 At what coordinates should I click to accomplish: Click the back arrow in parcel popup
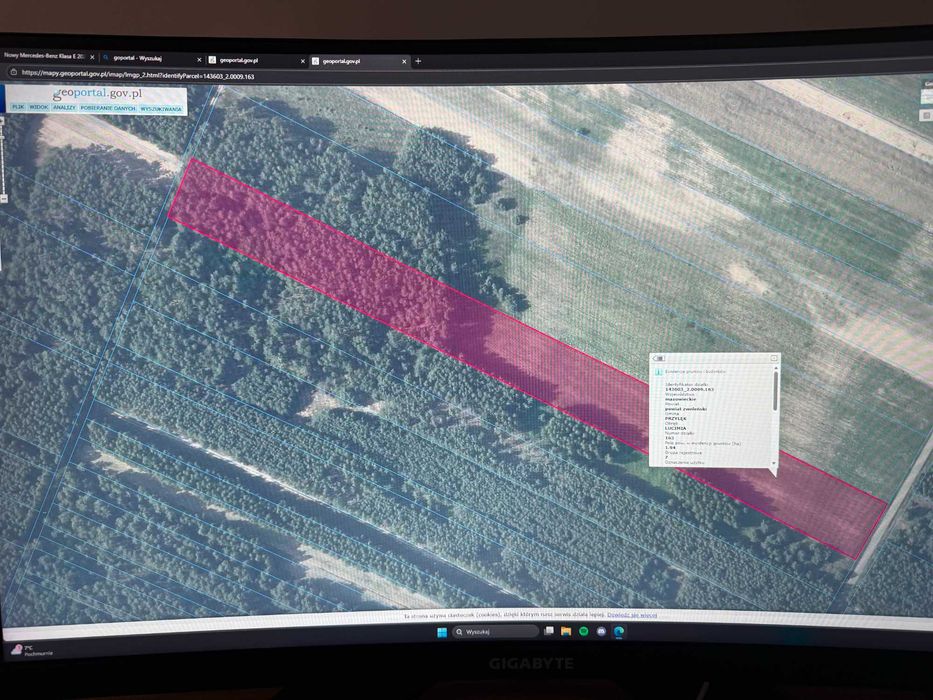tap(658, 358)
